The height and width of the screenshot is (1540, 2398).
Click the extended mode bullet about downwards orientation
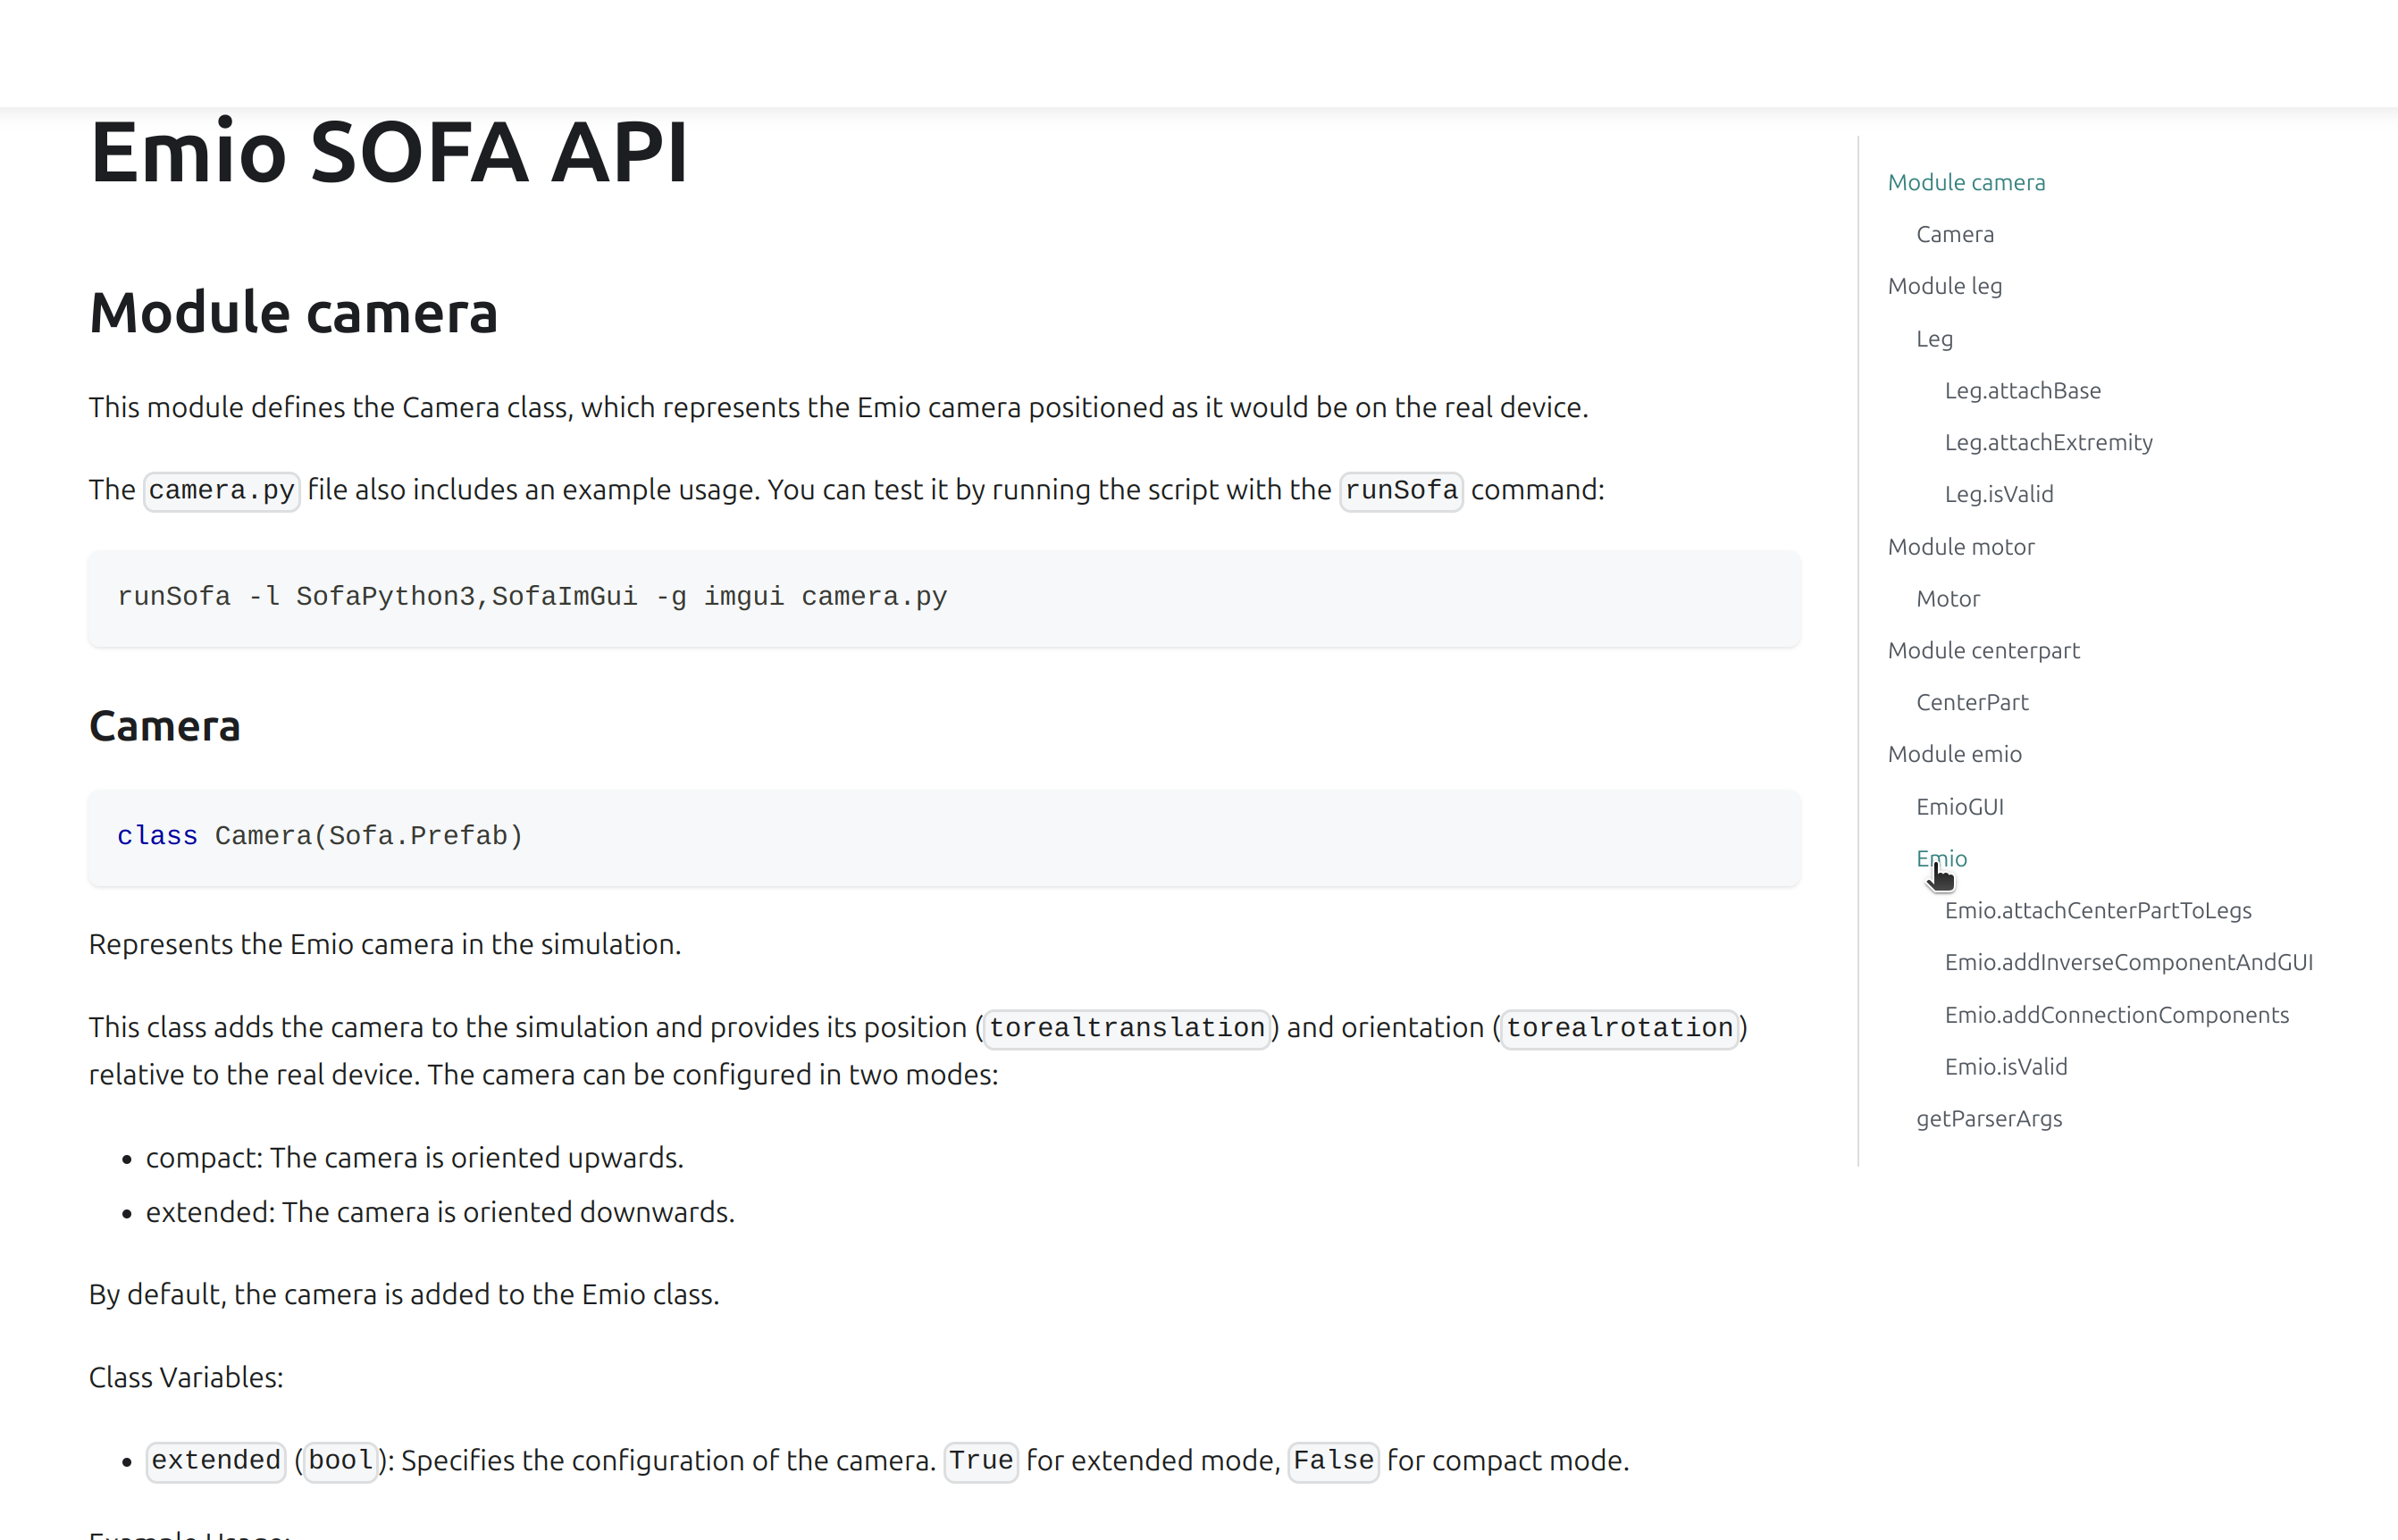(440, 1213)
